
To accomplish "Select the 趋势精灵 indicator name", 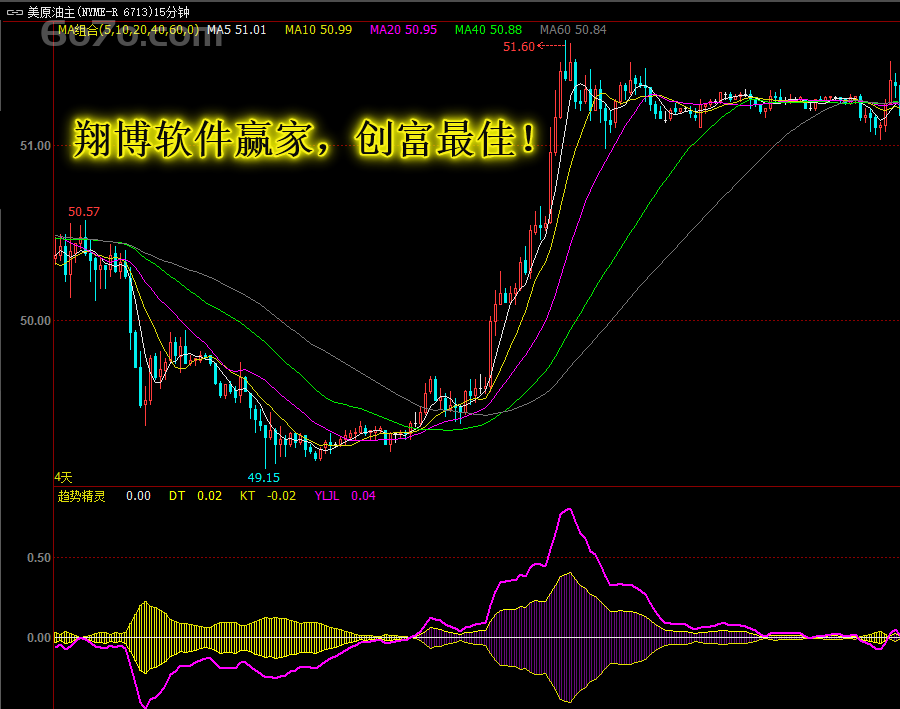I will pos(82,496).
